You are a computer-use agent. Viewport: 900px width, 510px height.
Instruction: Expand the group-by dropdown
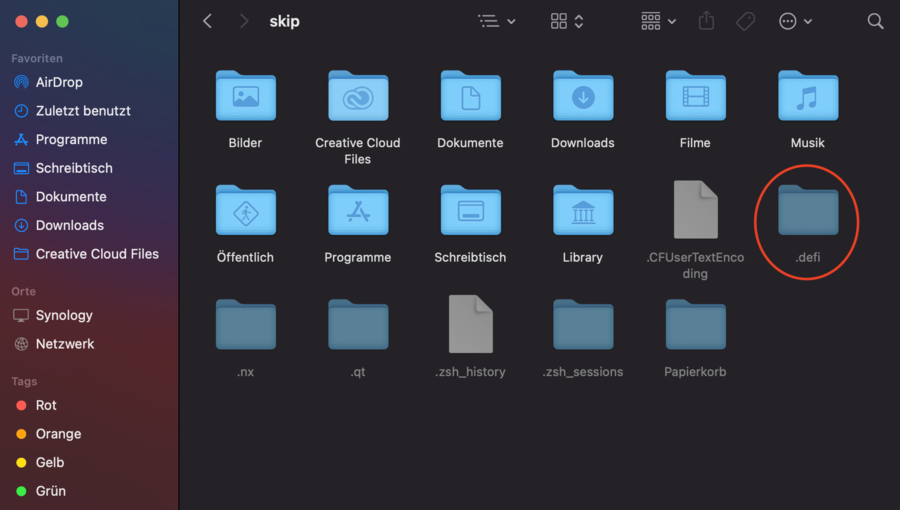coord(658,21)
